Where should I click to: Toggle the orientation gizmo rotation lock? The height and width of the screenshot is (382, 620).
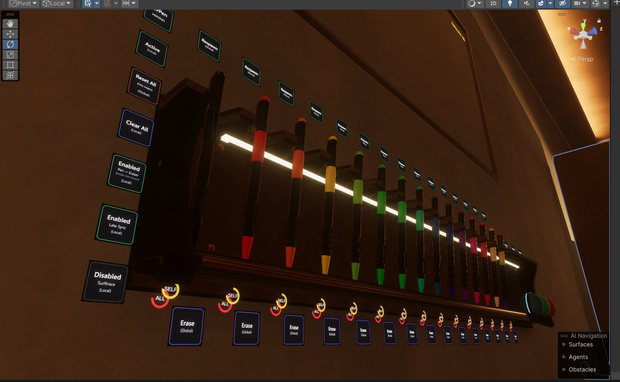599,21
